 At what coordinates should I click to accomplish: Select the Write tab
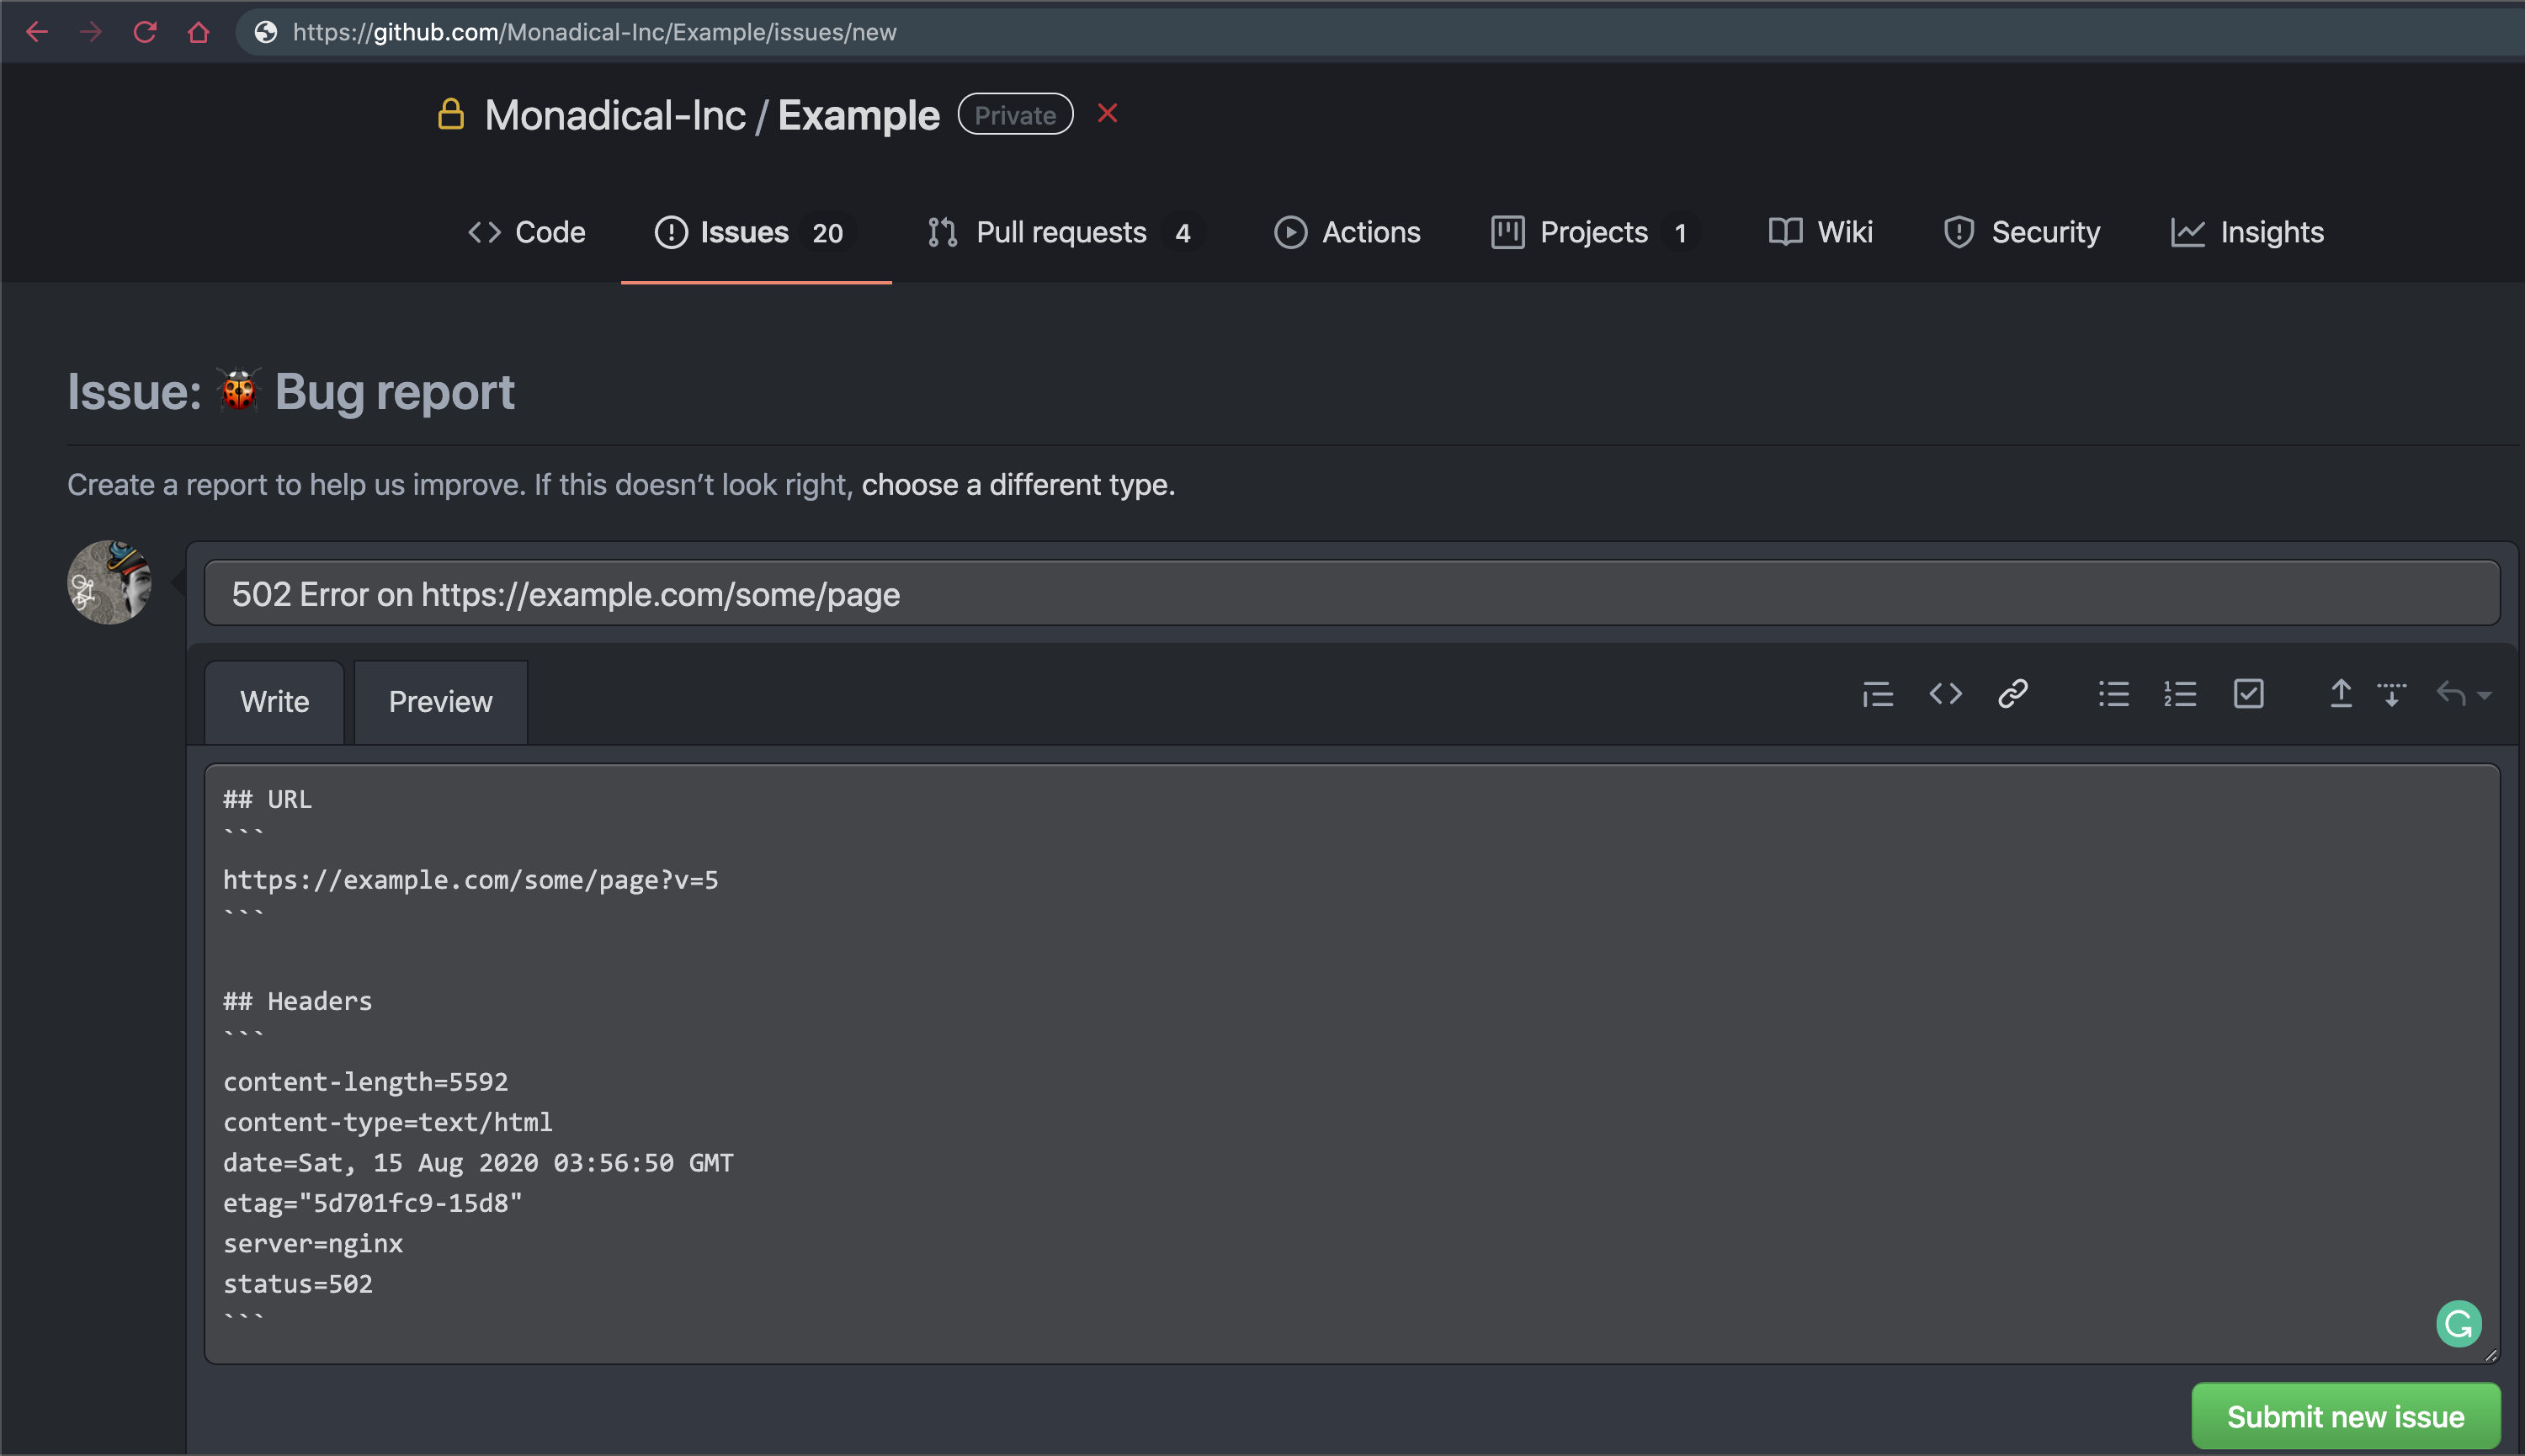tap(274, 702)
